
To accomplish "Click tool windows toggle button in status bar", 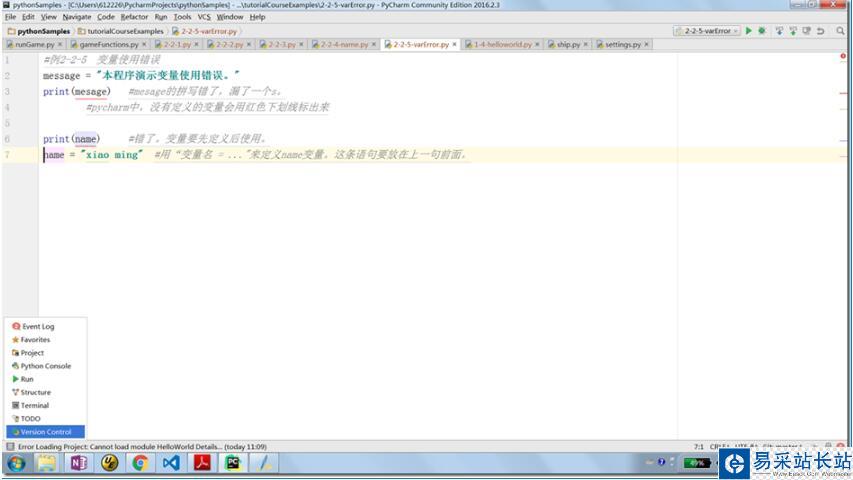I will pyautogui.click(x=10, y=446).
